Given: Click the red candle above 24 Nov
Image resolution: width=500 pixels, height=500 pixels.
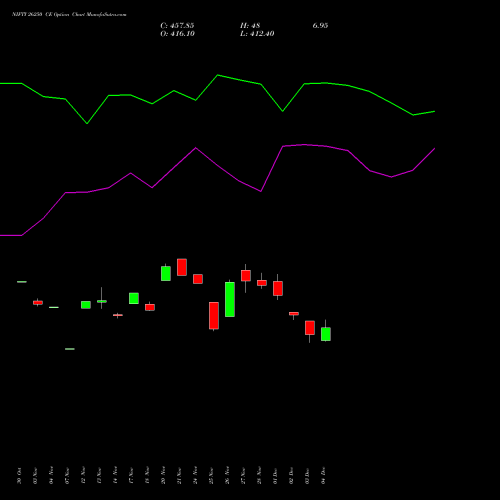Looking at the screenshot, I should (x=198, y=279).
